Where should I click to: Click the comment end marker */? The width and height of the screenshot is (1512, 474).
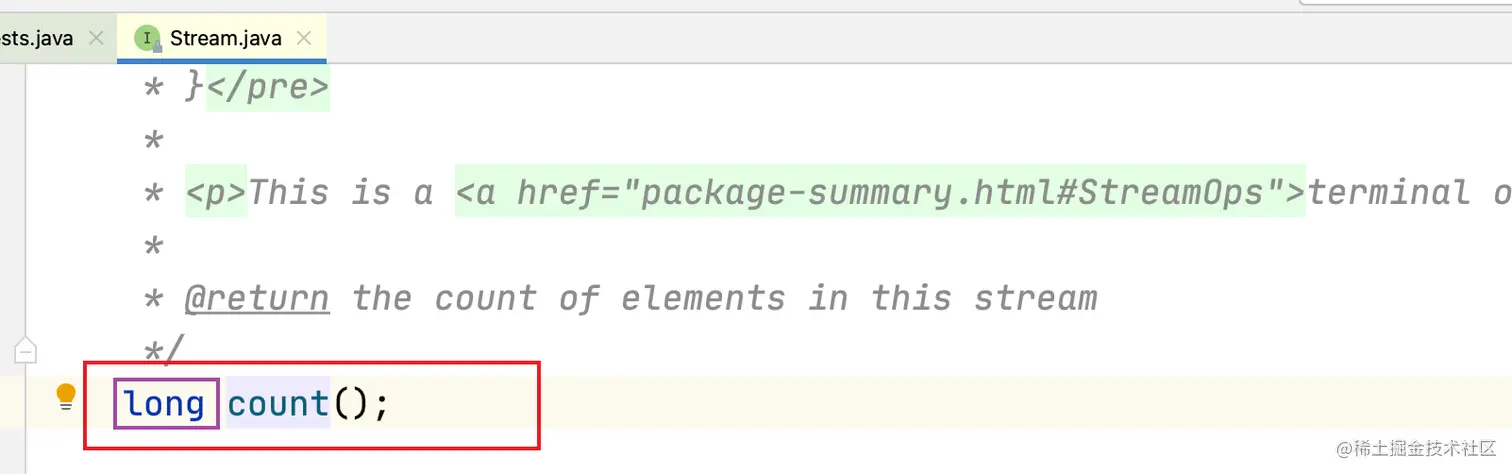click(x=165, y=350)
